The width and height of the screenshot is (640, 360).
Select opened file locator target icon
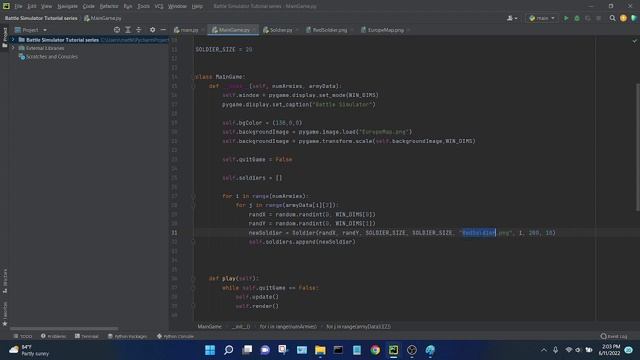pos(117,30)
